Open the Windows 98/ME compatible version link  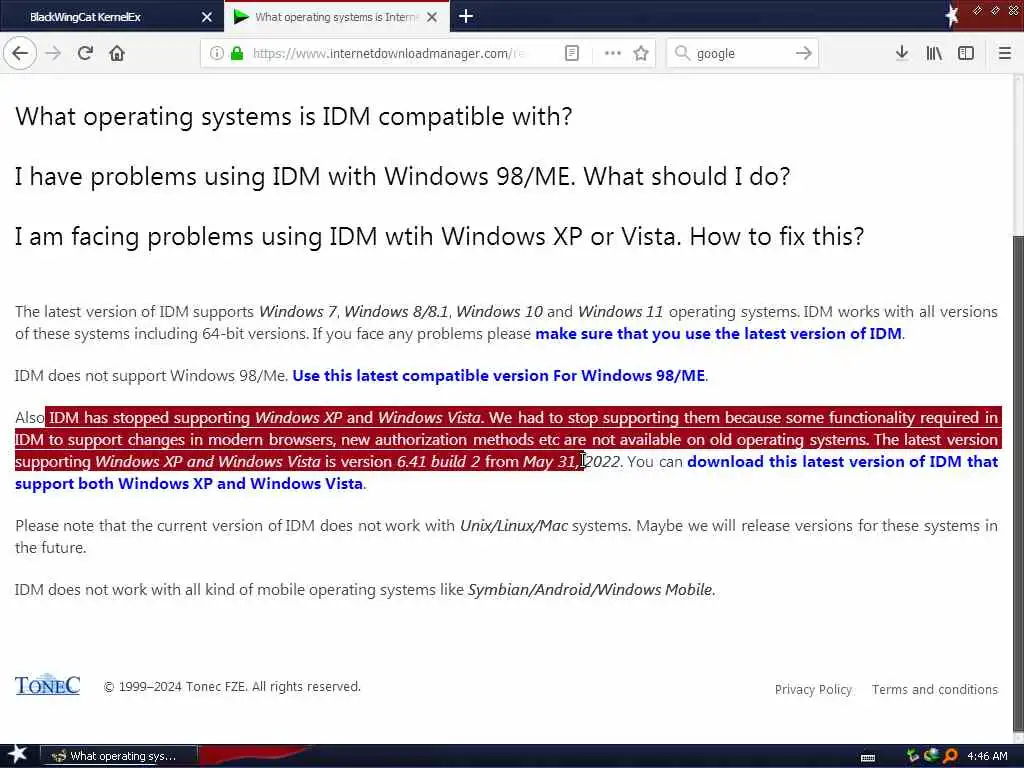(x=498, y=376)
